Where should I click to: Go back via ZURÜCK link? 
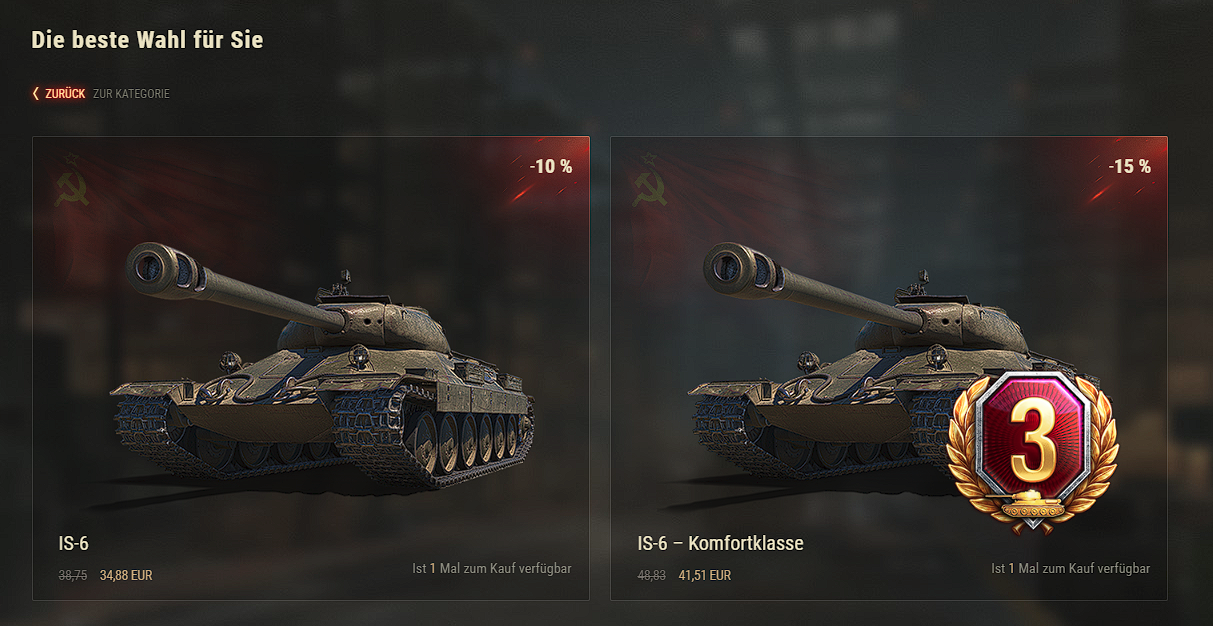pyautogui.click(x=65, y=94)
